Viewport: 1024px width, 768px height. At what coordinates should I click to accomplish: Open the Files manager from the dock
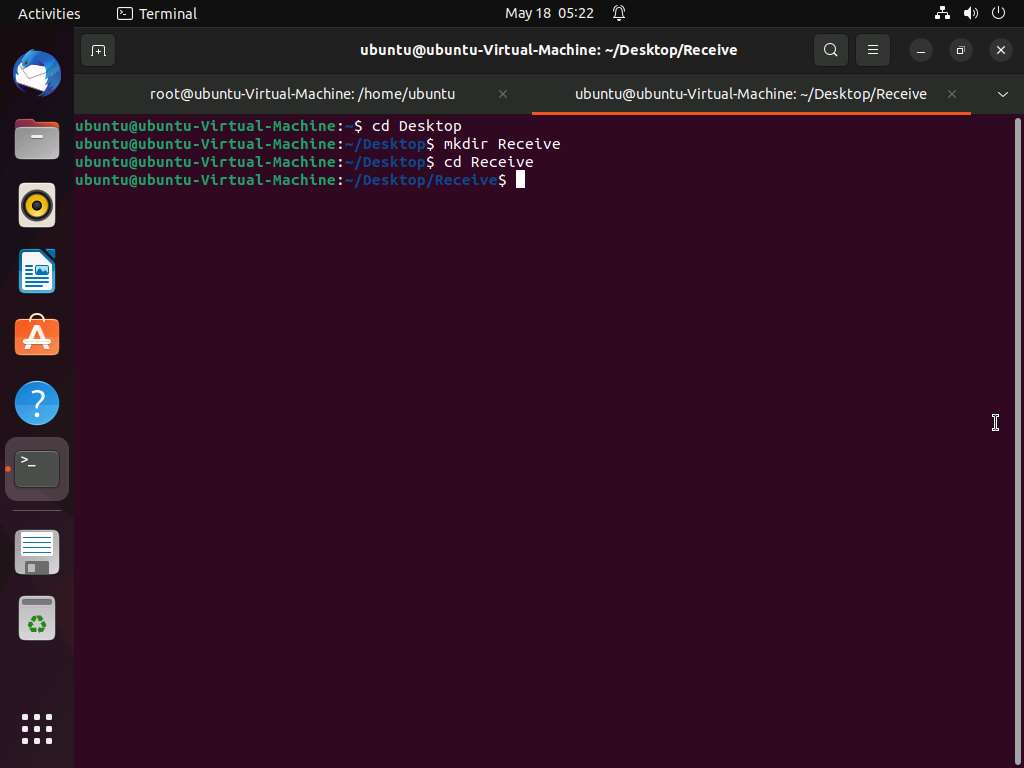tap(37, 139)
